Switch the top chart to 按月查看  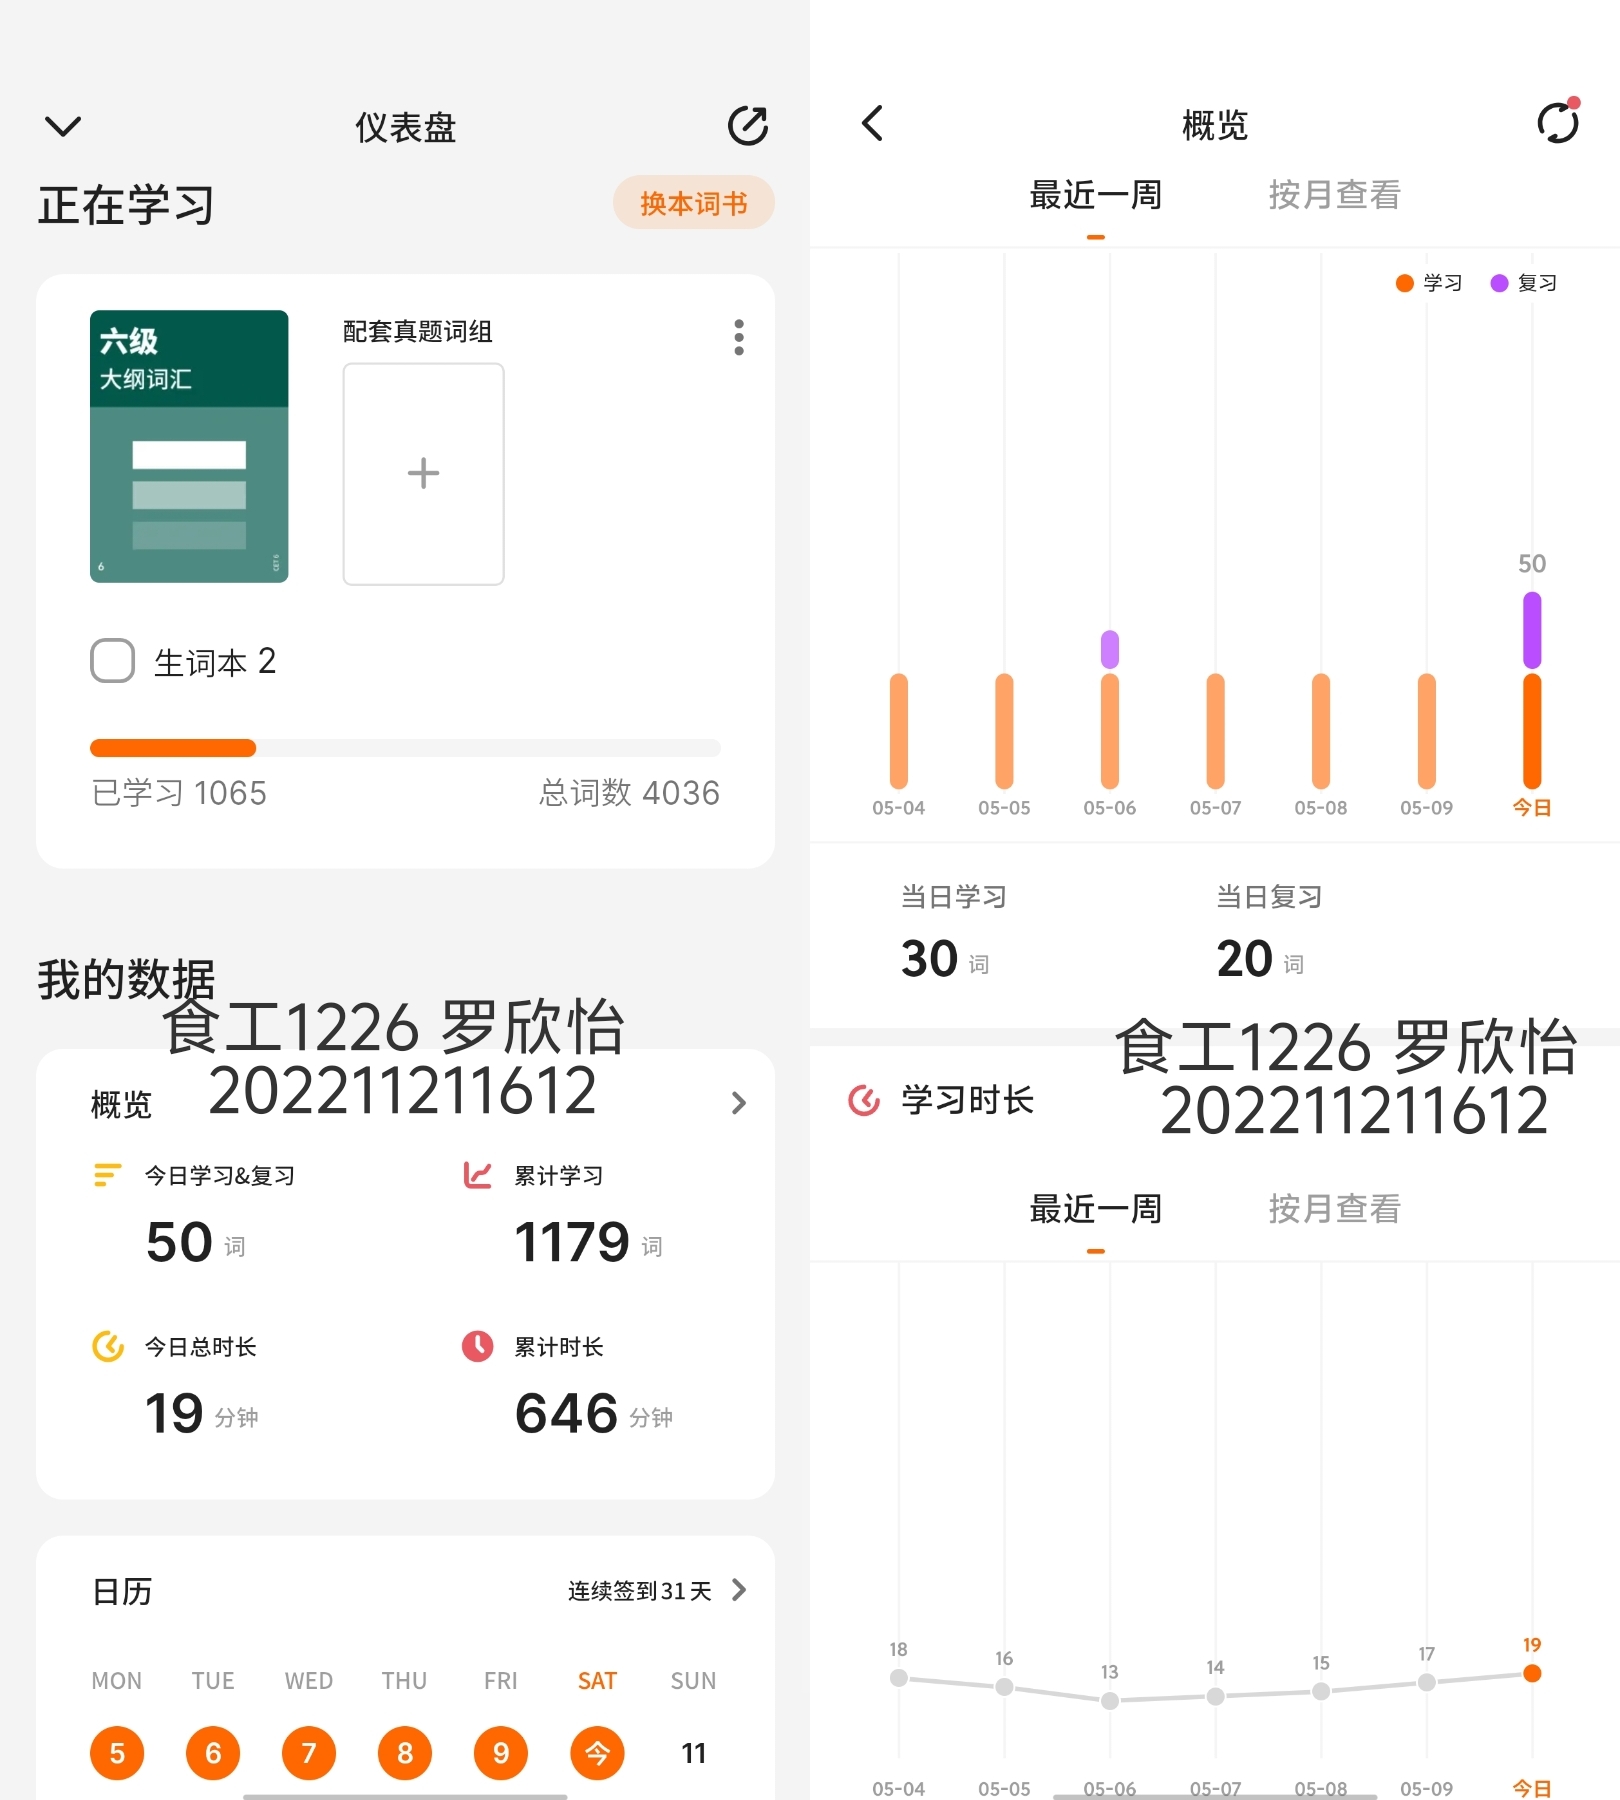(x=1334, y=195)
